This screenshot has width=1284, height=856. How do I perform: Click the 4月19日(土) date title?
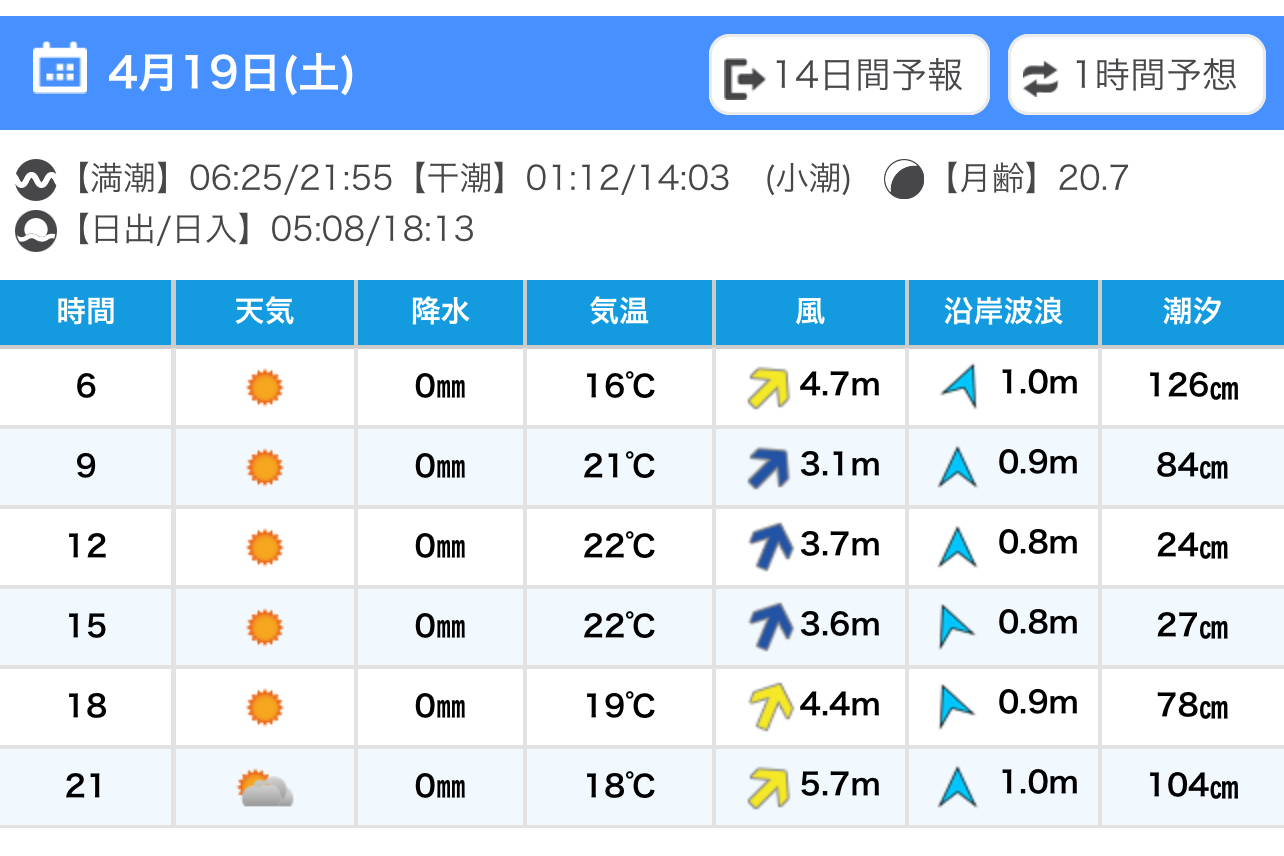pyautogui.click(x=231, y=74)
